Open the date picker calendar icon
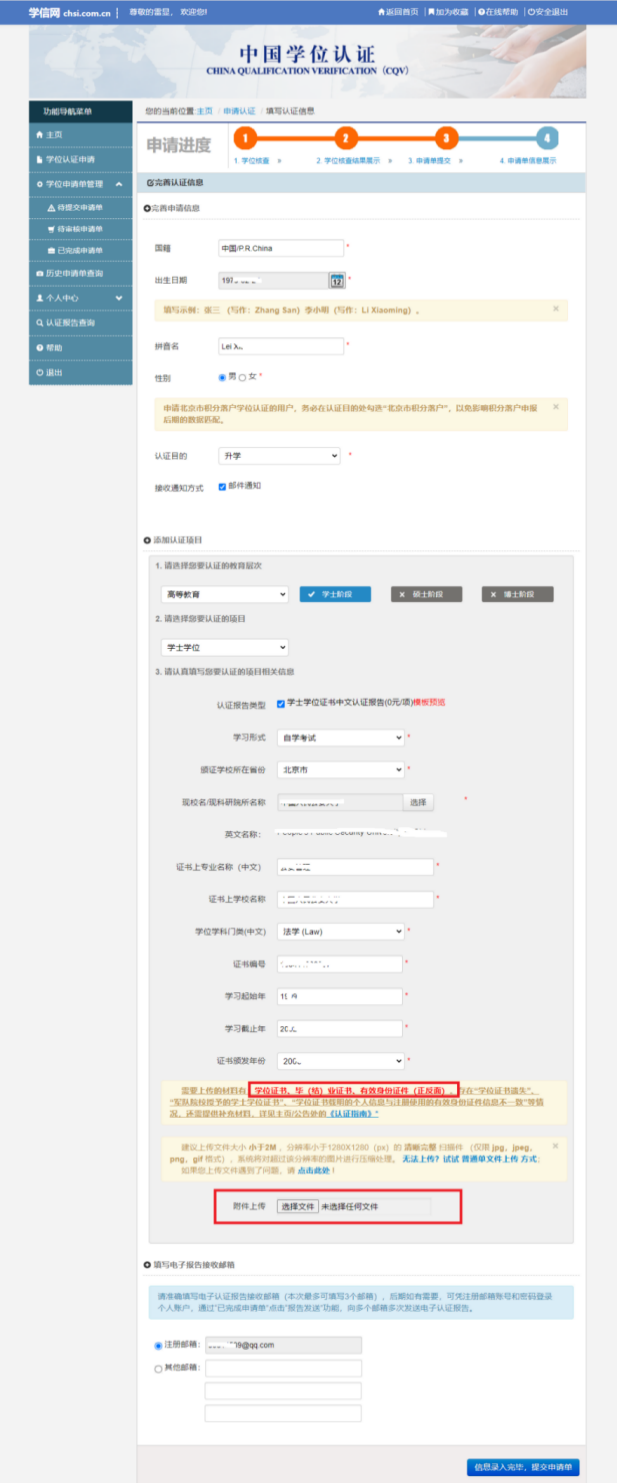The height and width of the screenshot is (1483, 617). point(337,281)
